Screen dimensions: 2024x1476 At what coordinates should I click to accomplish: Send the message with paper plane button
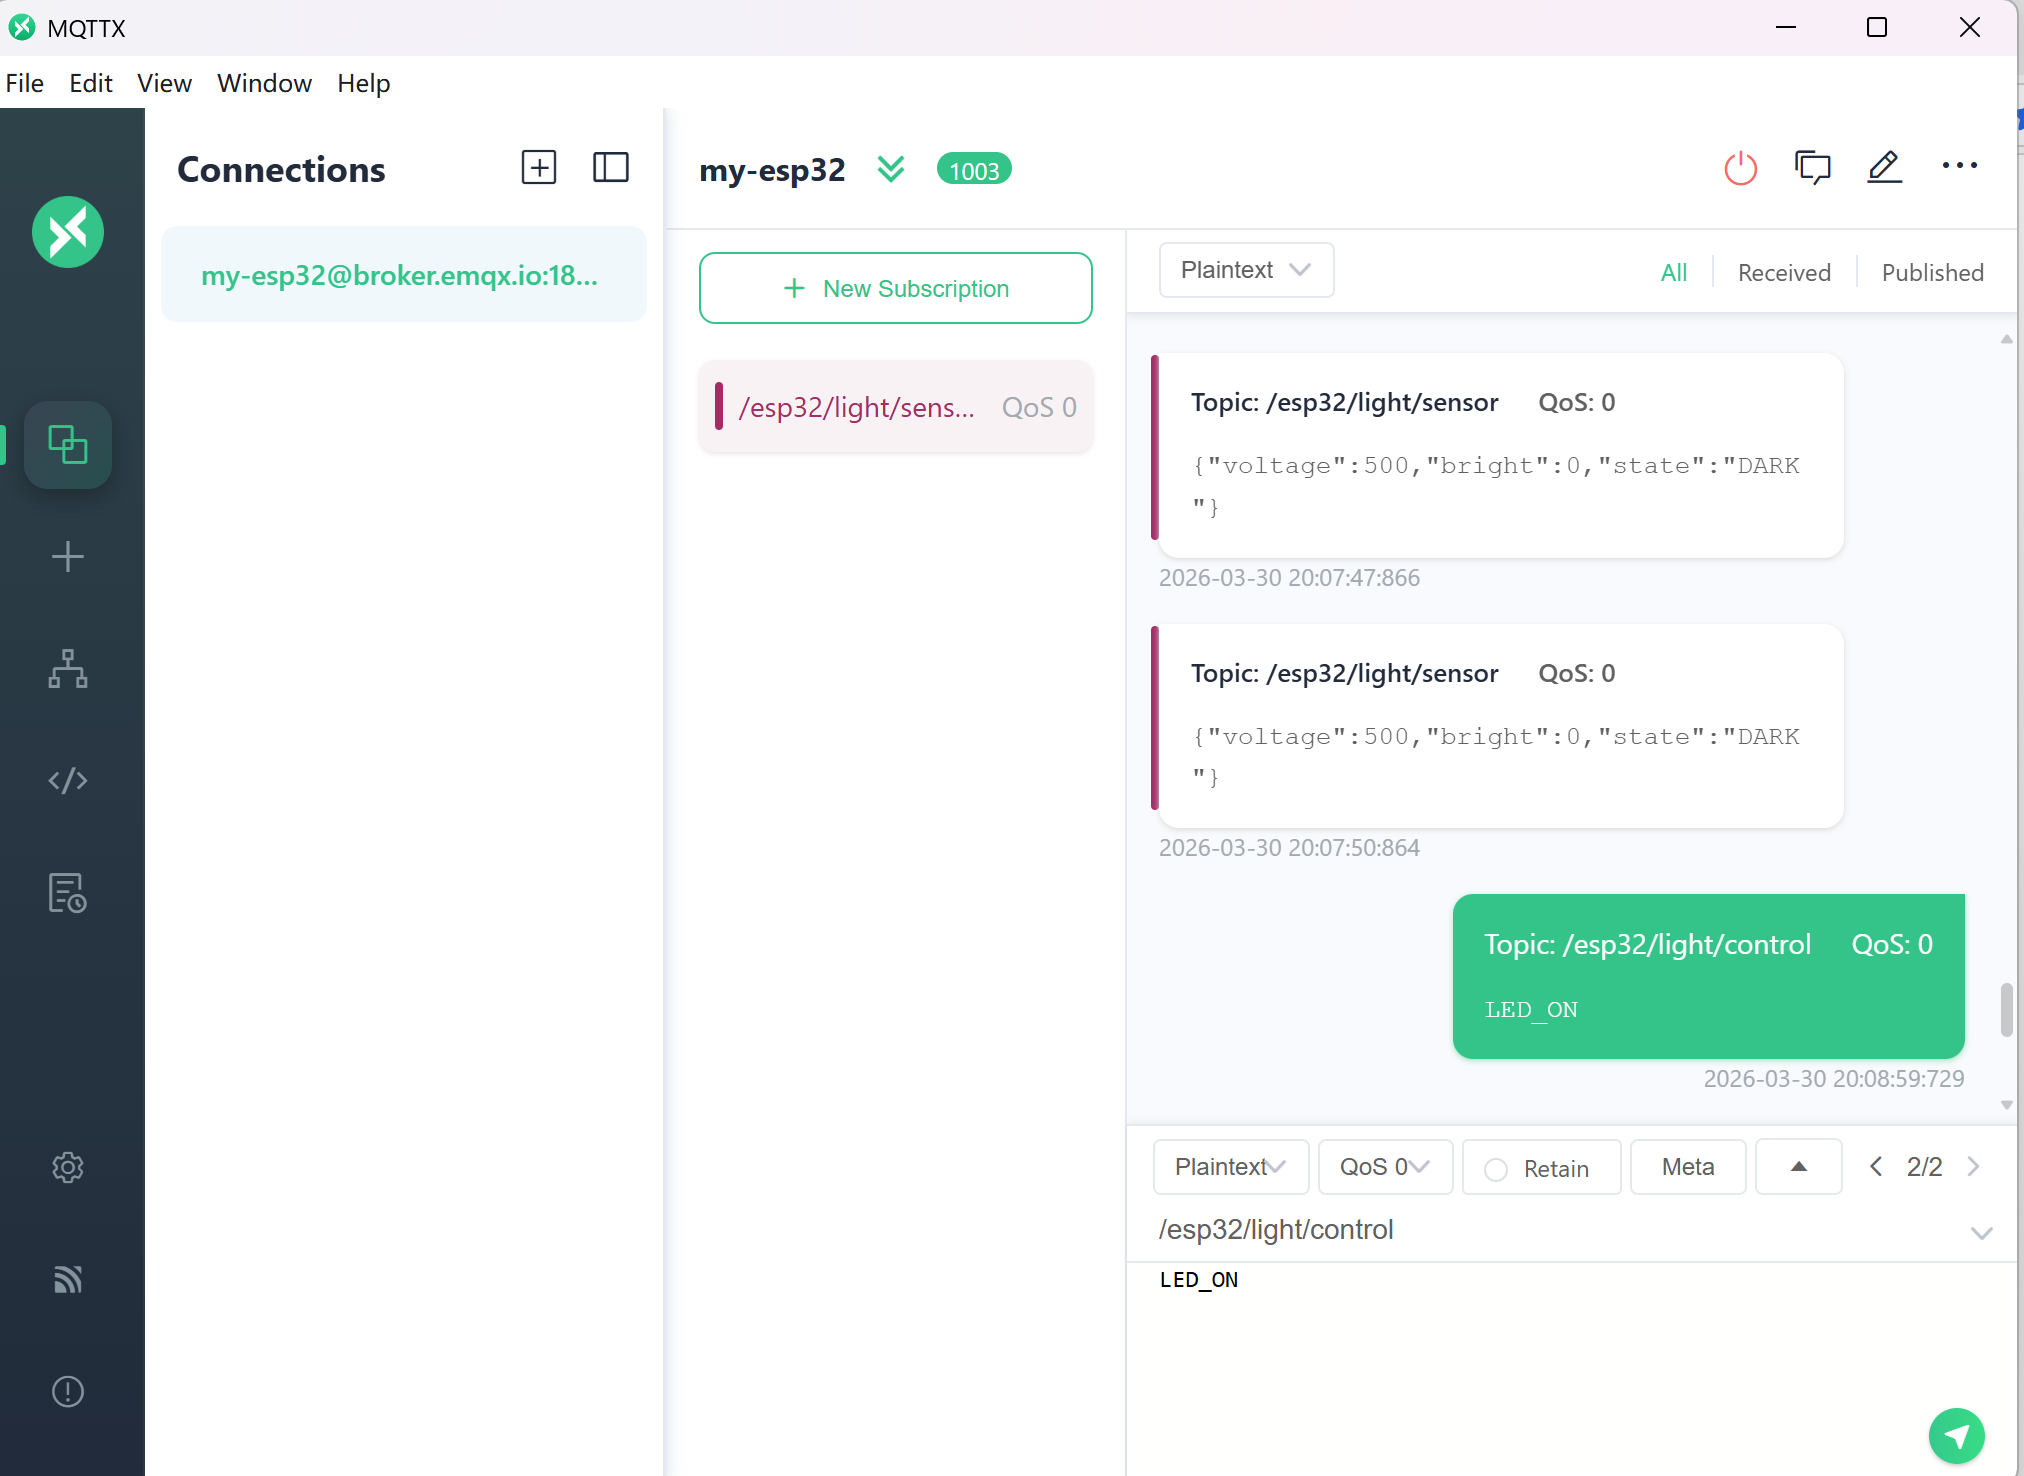click(x=1957, y=1436)
